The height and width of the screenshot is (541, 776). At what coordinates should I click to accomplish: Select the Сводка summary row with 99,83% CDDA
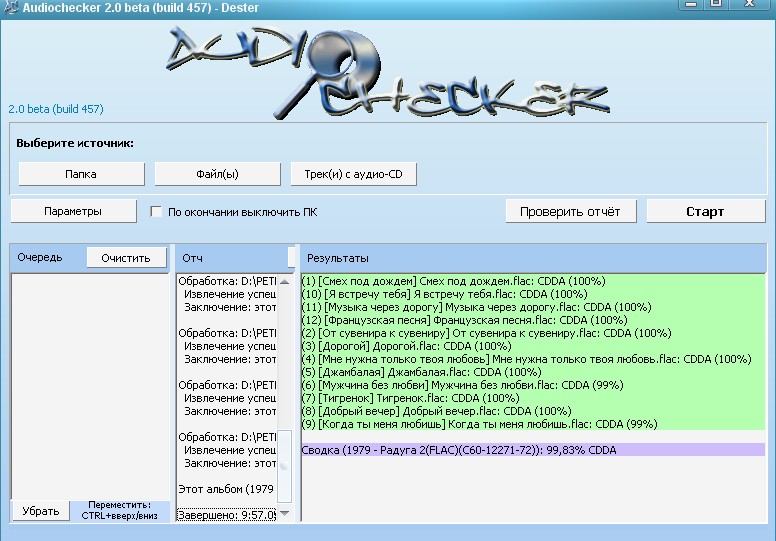point(460,450)
